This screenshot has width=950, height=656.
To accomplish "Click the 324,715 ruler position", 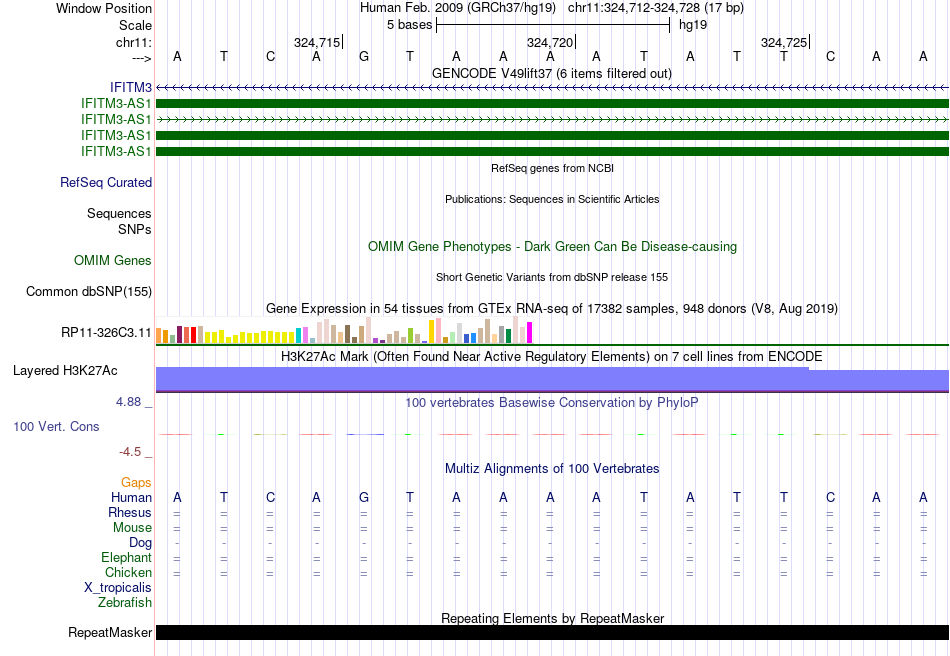I will coord(317,42).
